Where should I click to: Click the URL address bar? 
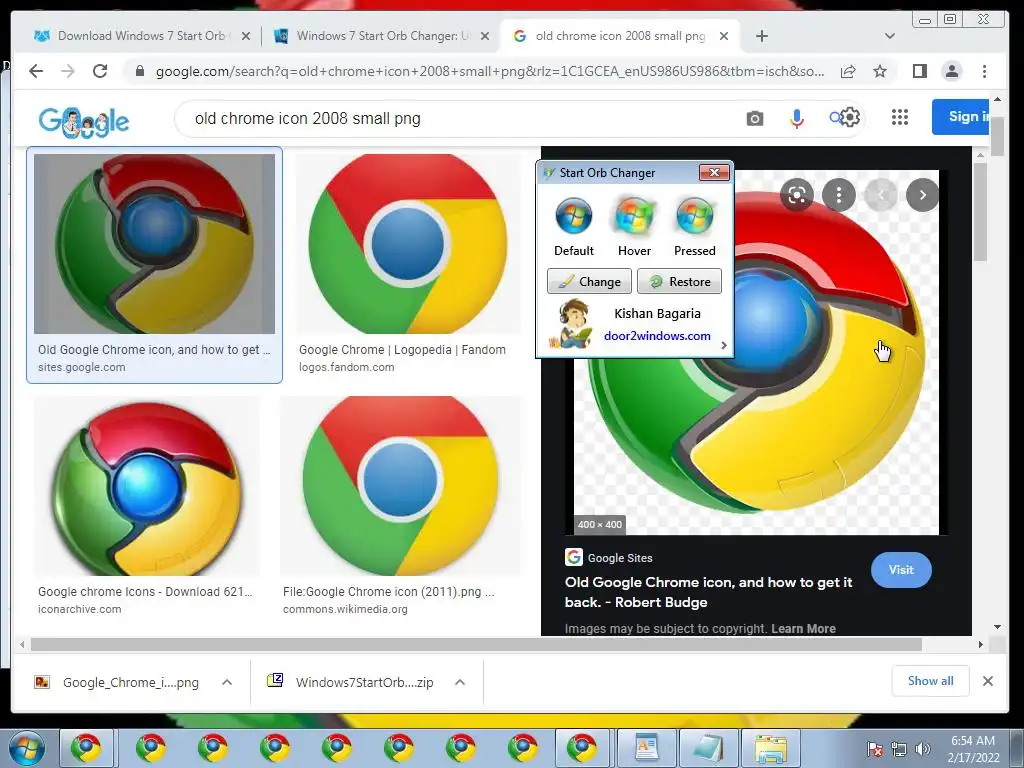(x=490, y=71)
